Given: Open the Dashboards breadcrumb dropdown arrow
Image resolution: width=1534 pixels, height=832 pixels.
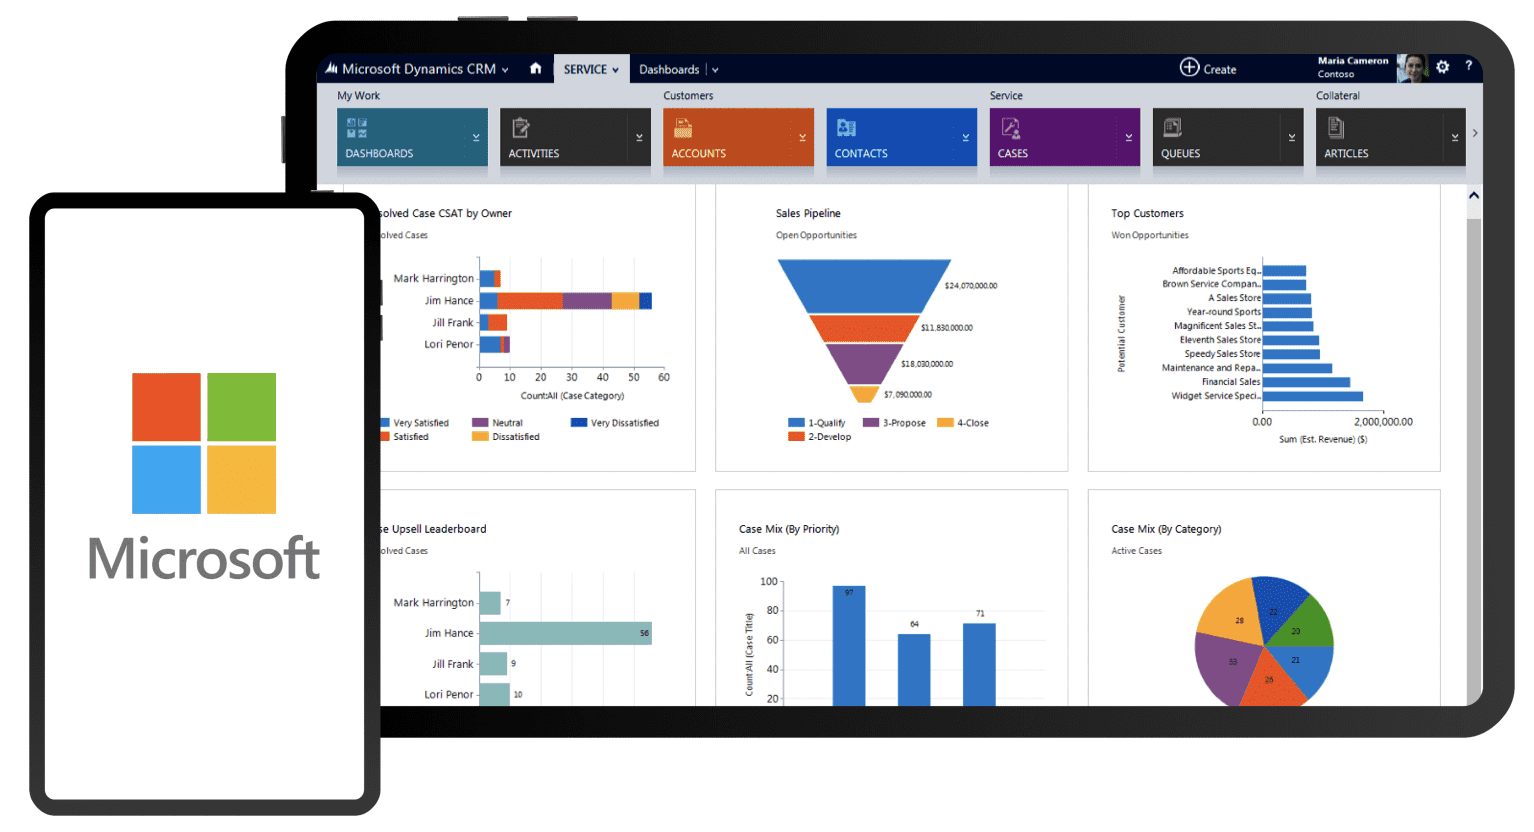Looking at the screenshot, I should [715, 70].
